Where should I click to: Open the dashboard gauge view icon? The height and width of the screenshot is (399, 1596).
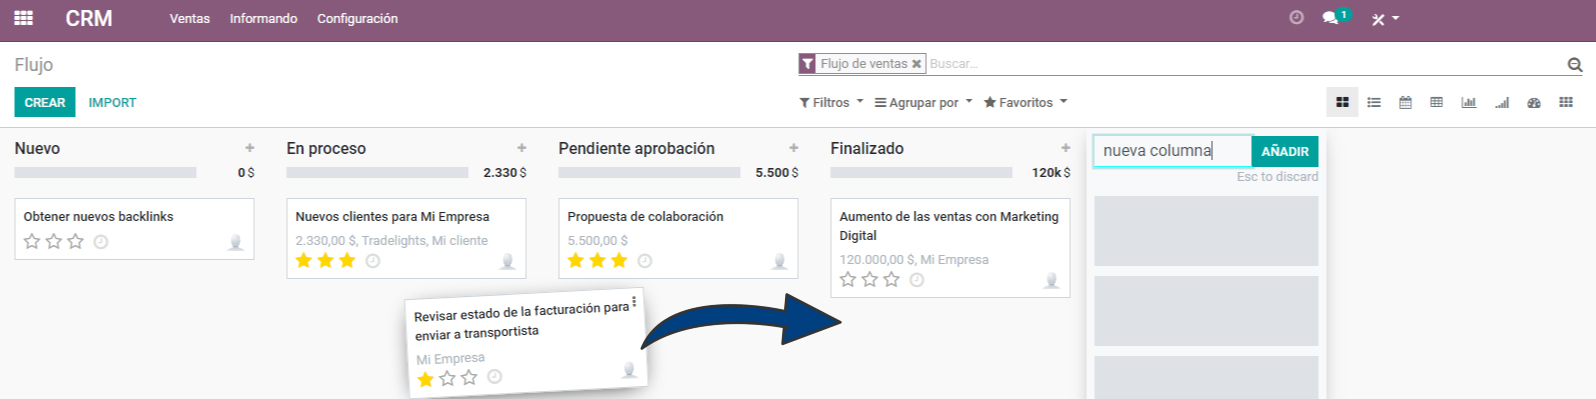tap(1534, 102)
